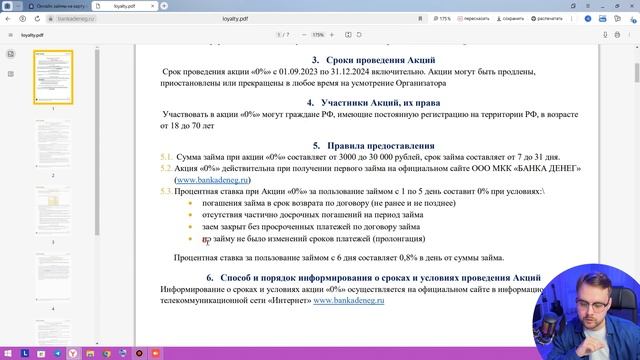
Task: Open the blue Alice assistant icon
Action: click(588, 19)
